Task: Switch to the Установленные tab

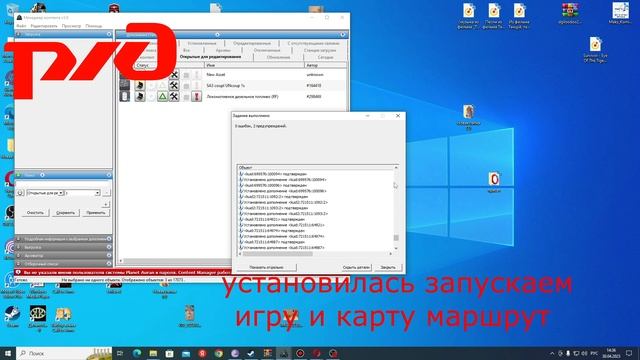Action: (x=202, y=43)
